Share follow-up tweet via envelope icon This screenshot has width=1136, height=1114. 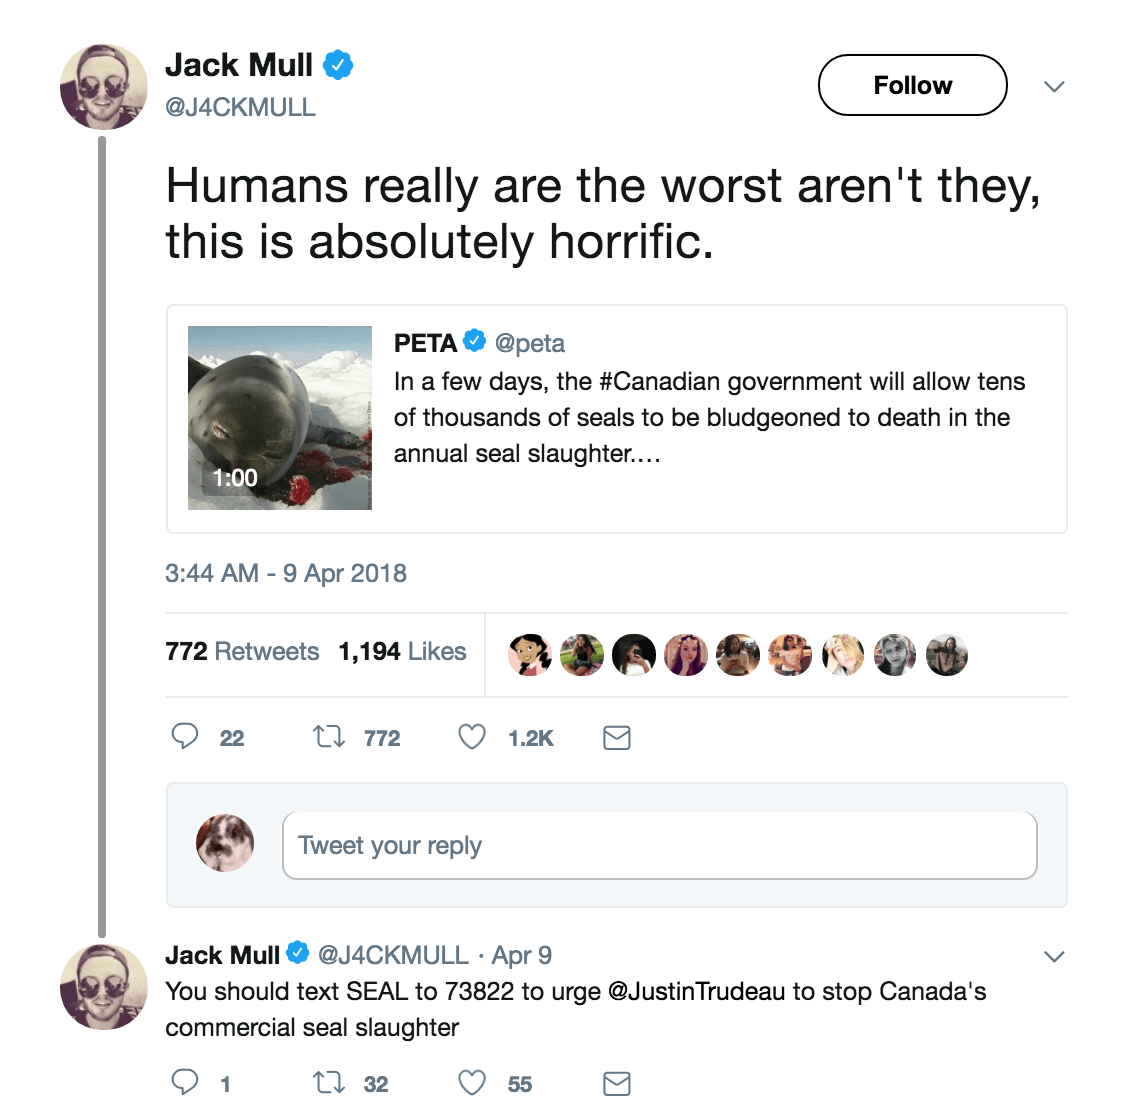(x=617, y=1084)
